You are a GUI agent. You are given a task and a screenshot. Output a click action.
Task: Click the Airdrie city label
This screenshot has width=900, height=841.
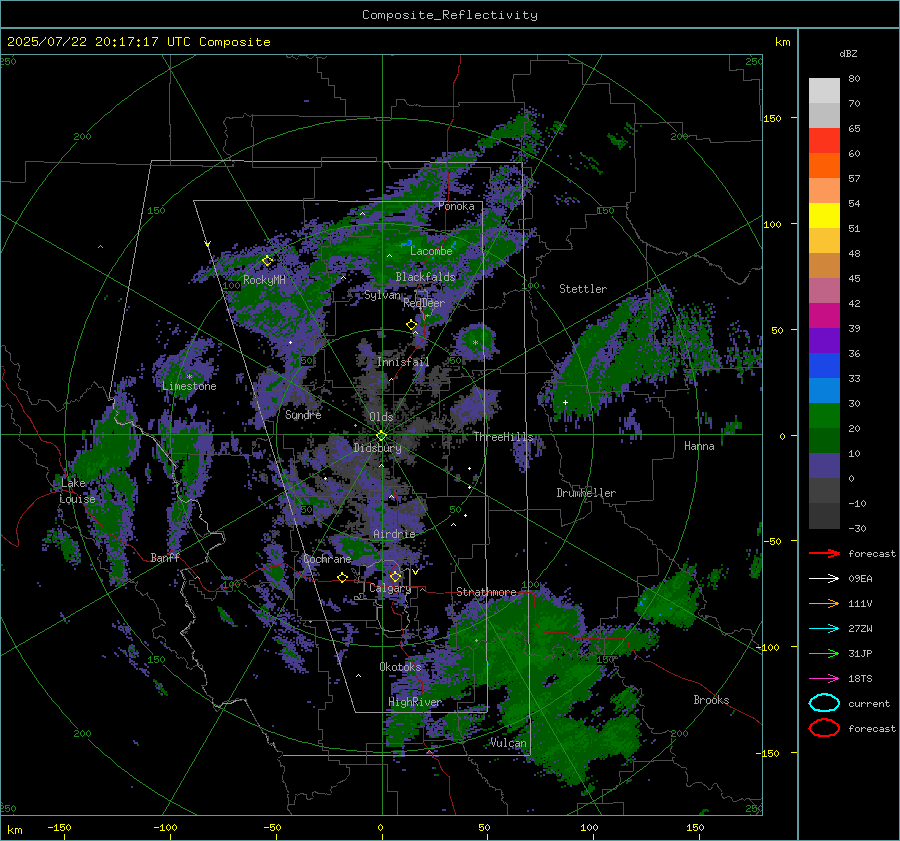click(x=394, y=534)
